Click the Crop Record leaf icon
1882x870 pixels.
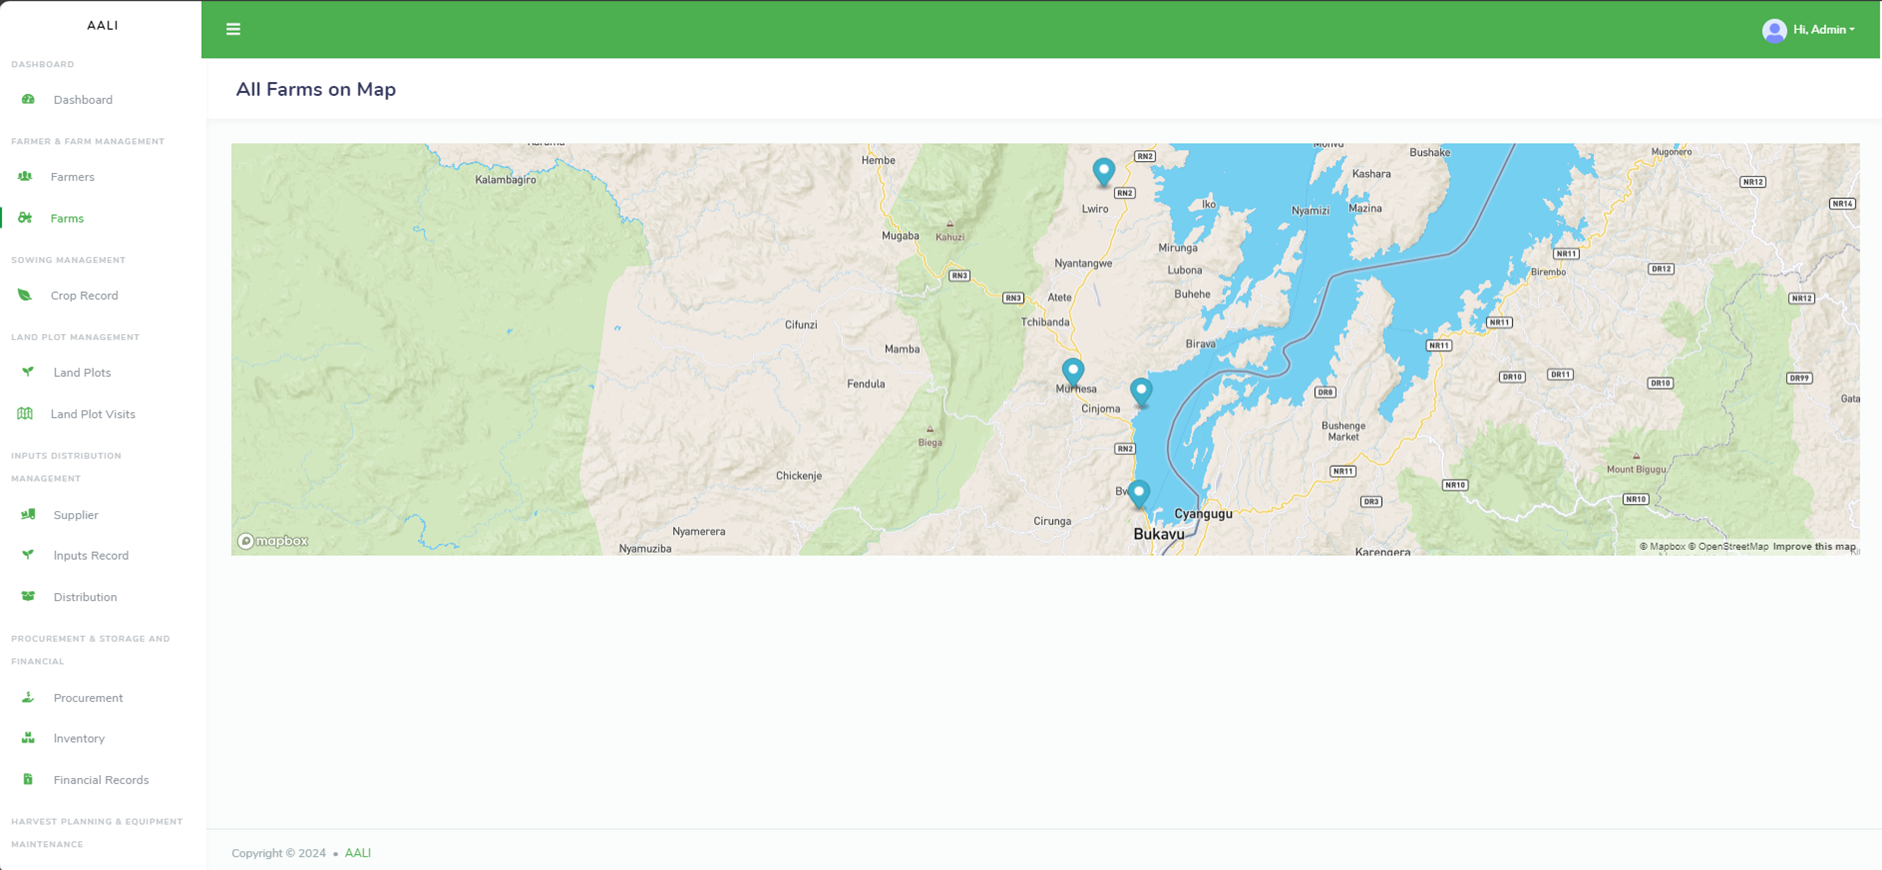25,295
